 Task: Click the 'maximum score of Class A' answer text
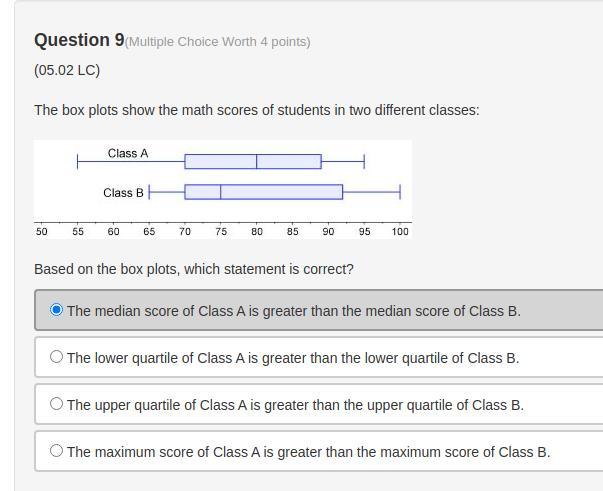[x=308, y=452]
